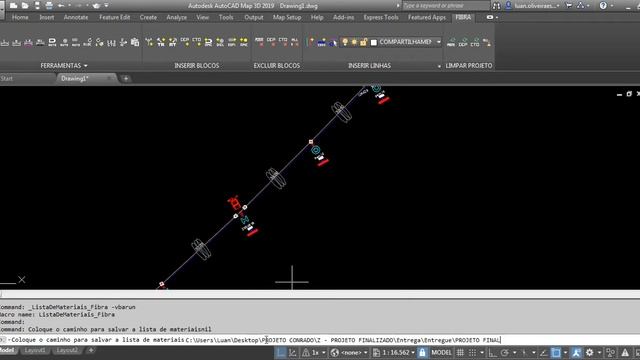Viewport: 640px width, 360px height.
Task: Toggle the grid display status icon
Action: [x=460, y=352]
